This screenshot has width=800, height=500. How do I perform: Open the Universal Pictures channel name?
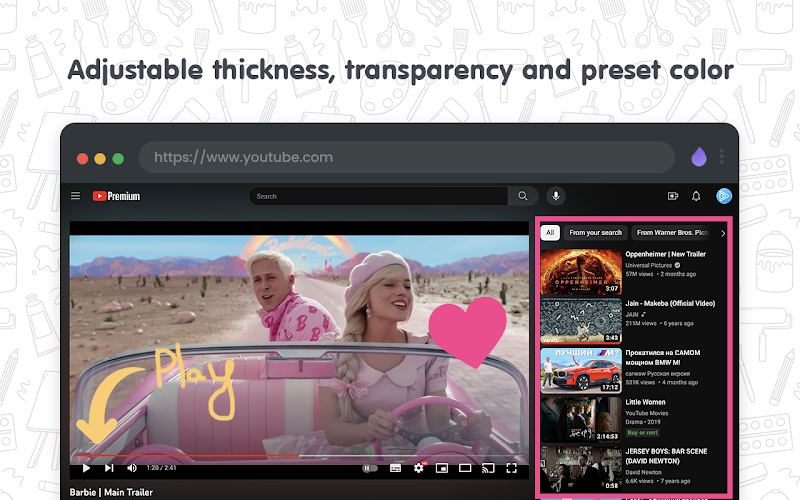648,265
